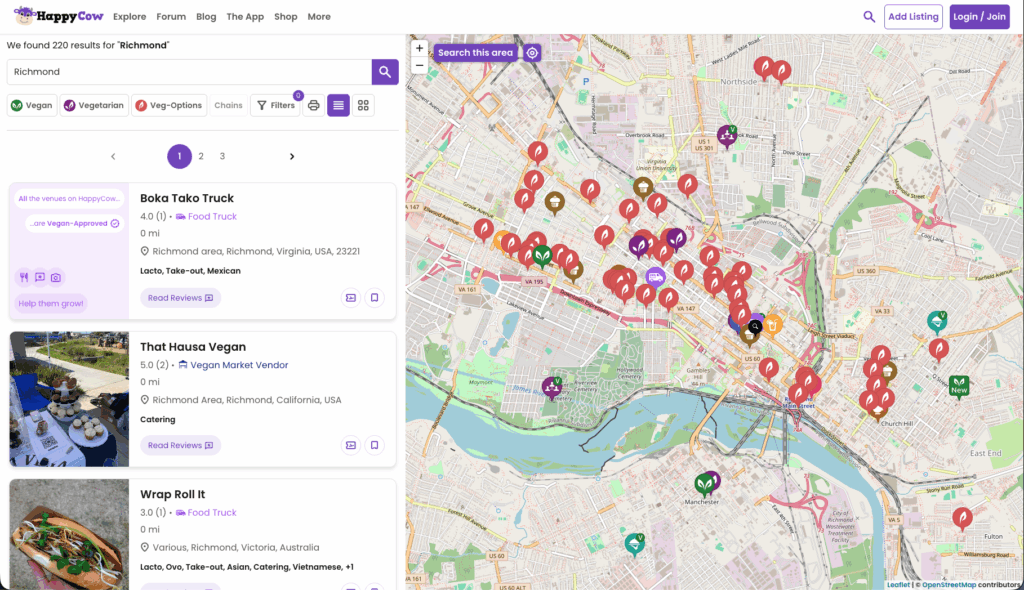Open the Explore menu
Screen dimensions: 1024x590
tap(129, 17)
